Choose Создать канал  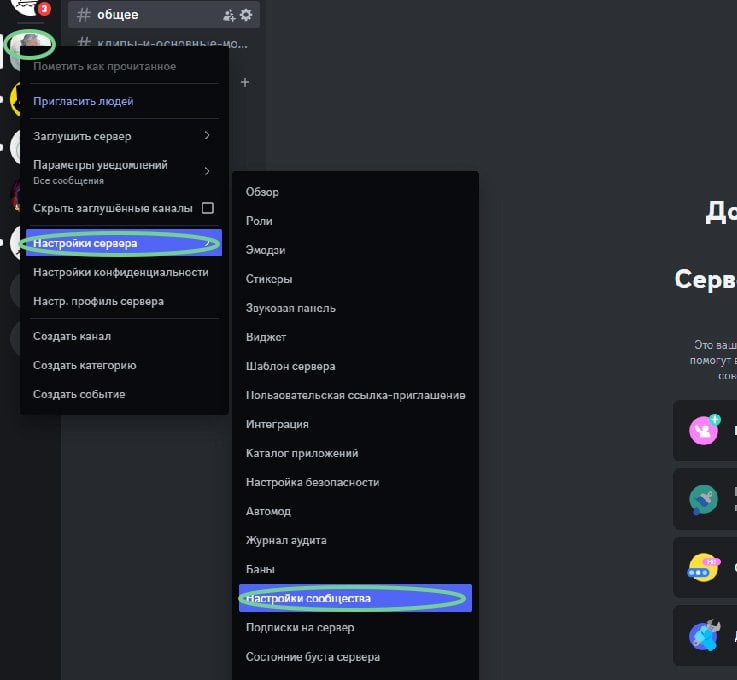124,336
